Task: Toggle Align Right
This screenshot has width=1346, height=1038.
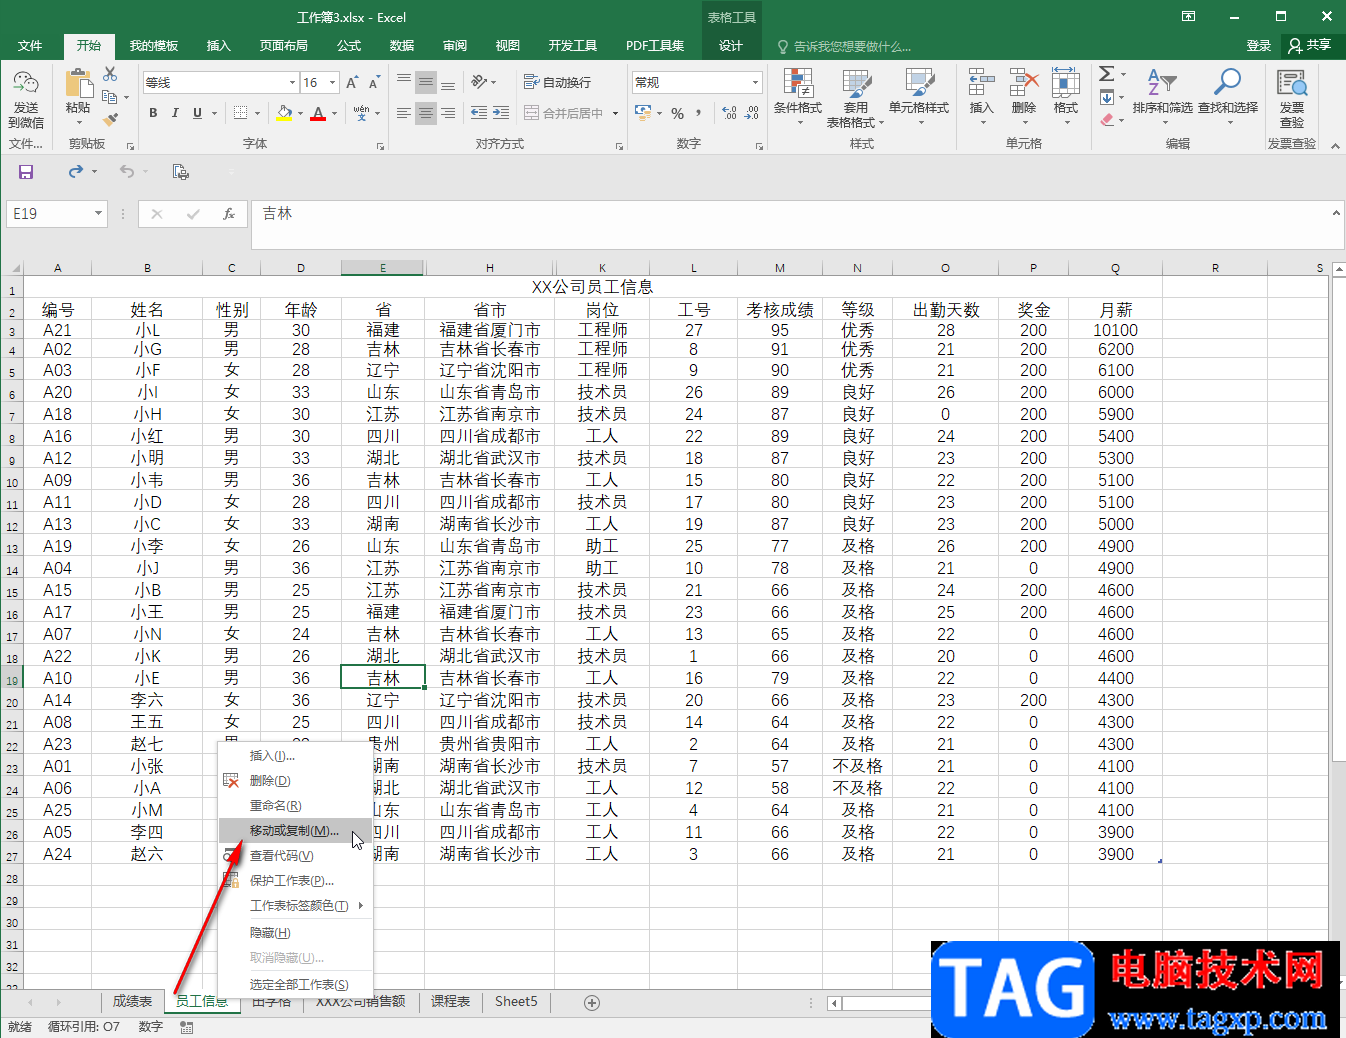Action: [448, 113]
